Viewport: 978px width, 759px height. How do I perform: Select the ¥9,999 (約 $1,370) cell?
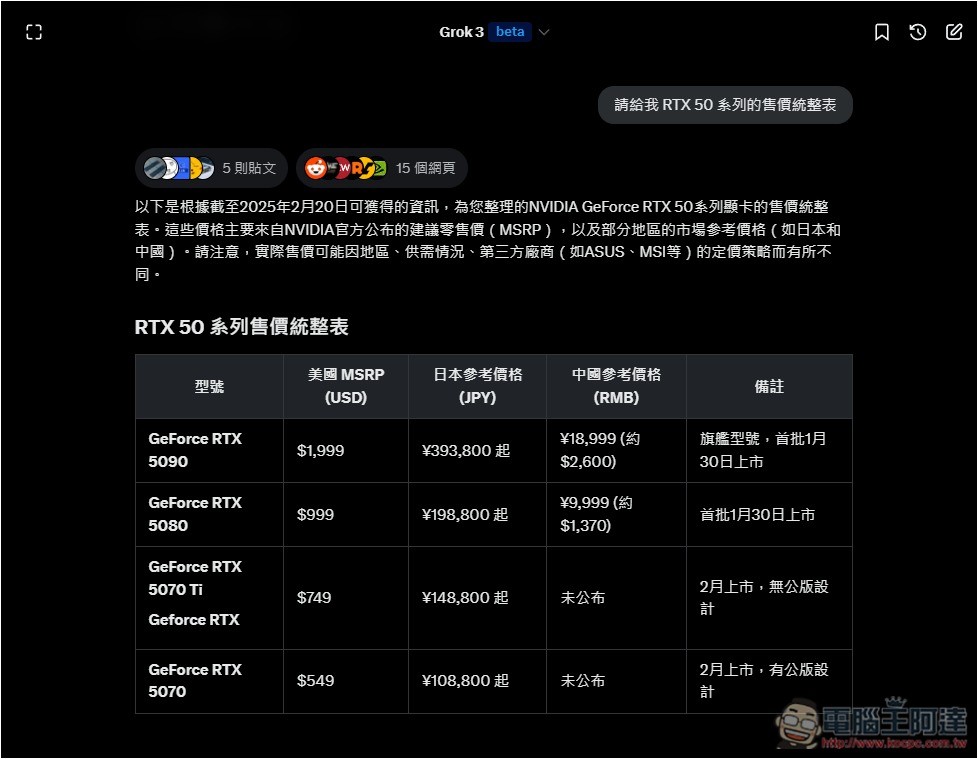pyautogui.click(x=616, y=515)
